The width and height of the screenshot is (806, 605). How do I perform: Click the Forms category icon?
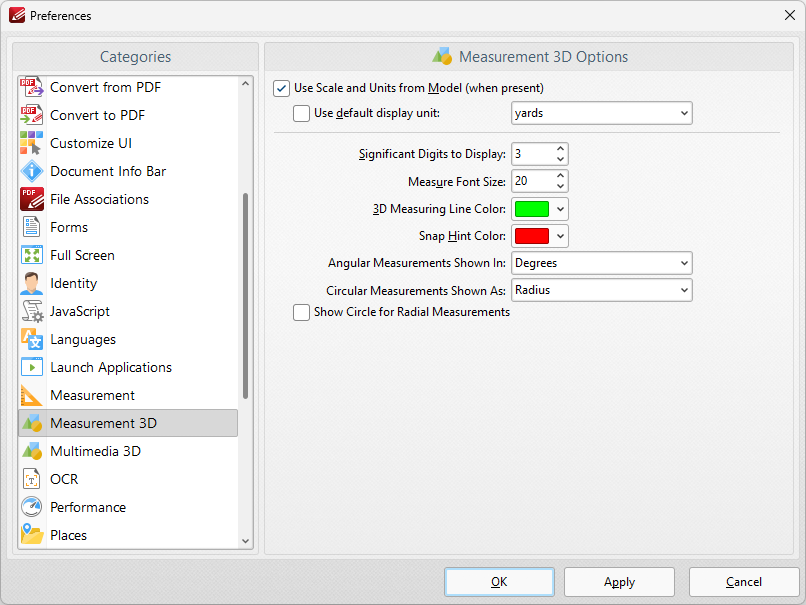click(x=31, y=227)
